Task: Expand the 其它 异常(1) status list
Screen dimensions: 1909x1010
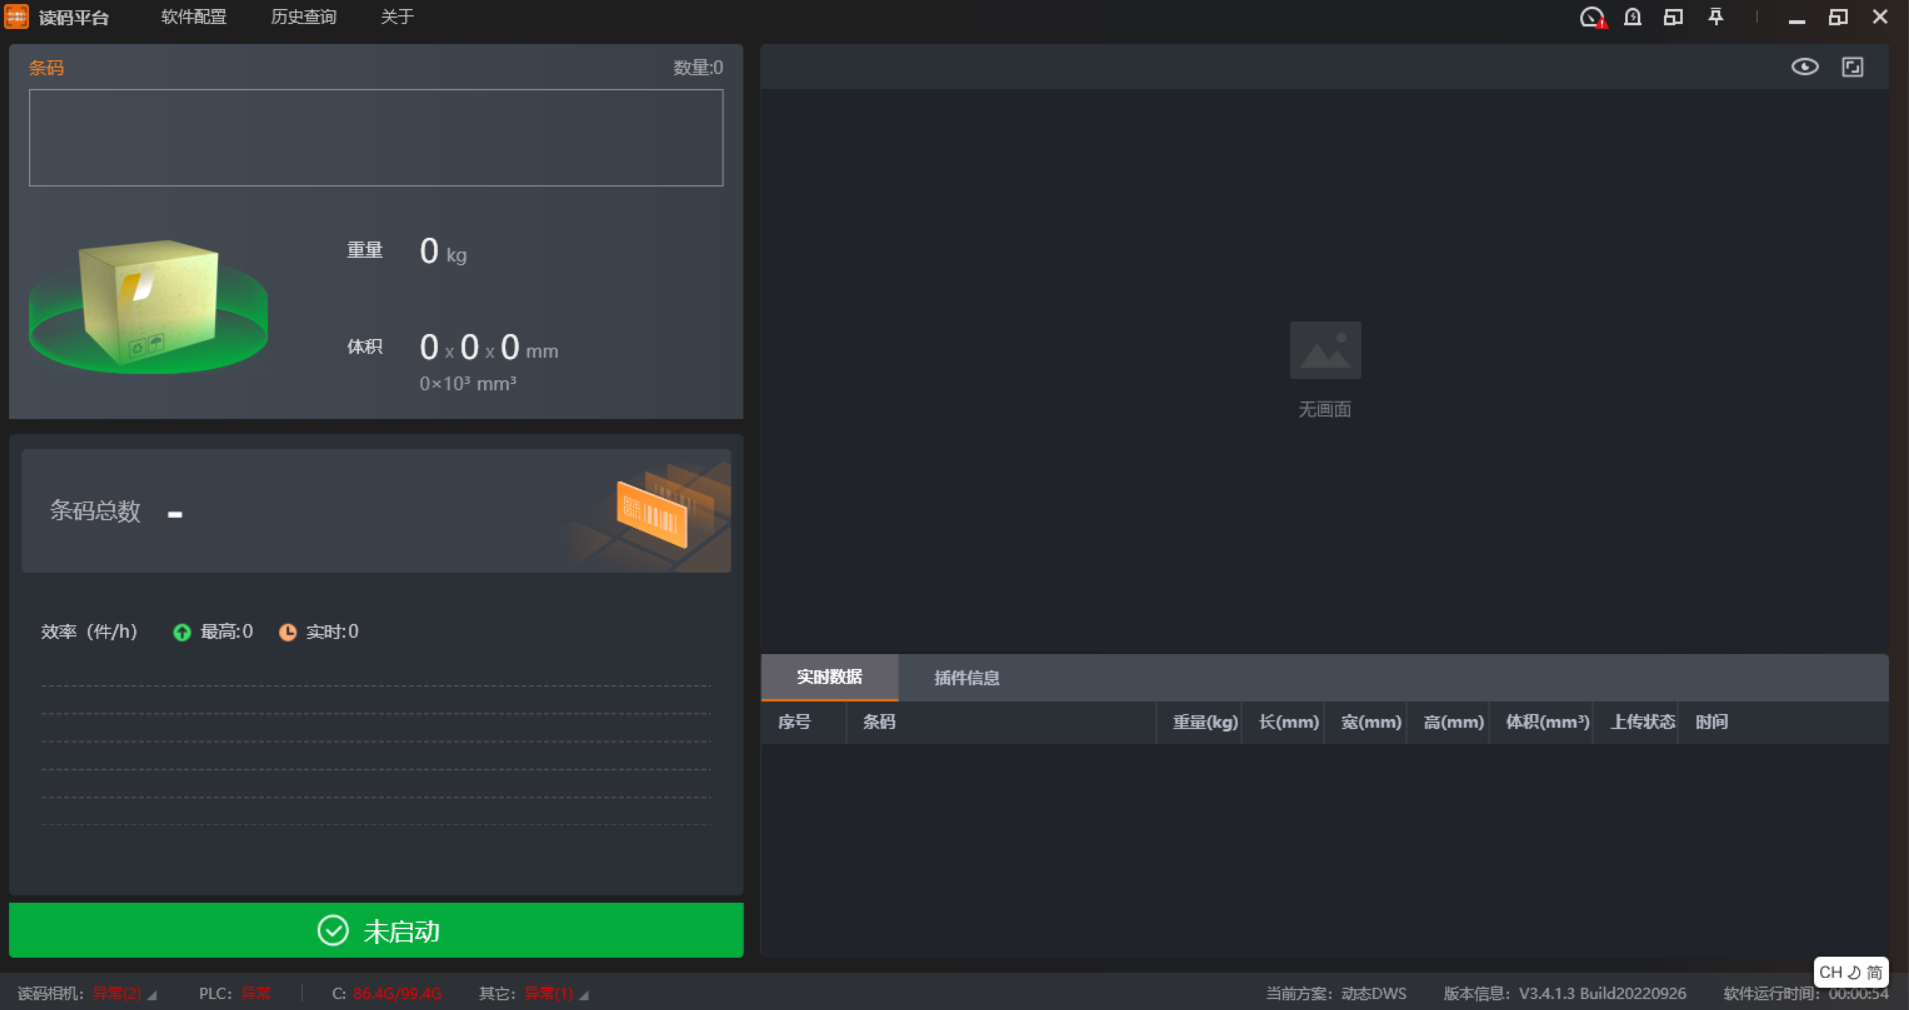Action: [x=584, y=995]
